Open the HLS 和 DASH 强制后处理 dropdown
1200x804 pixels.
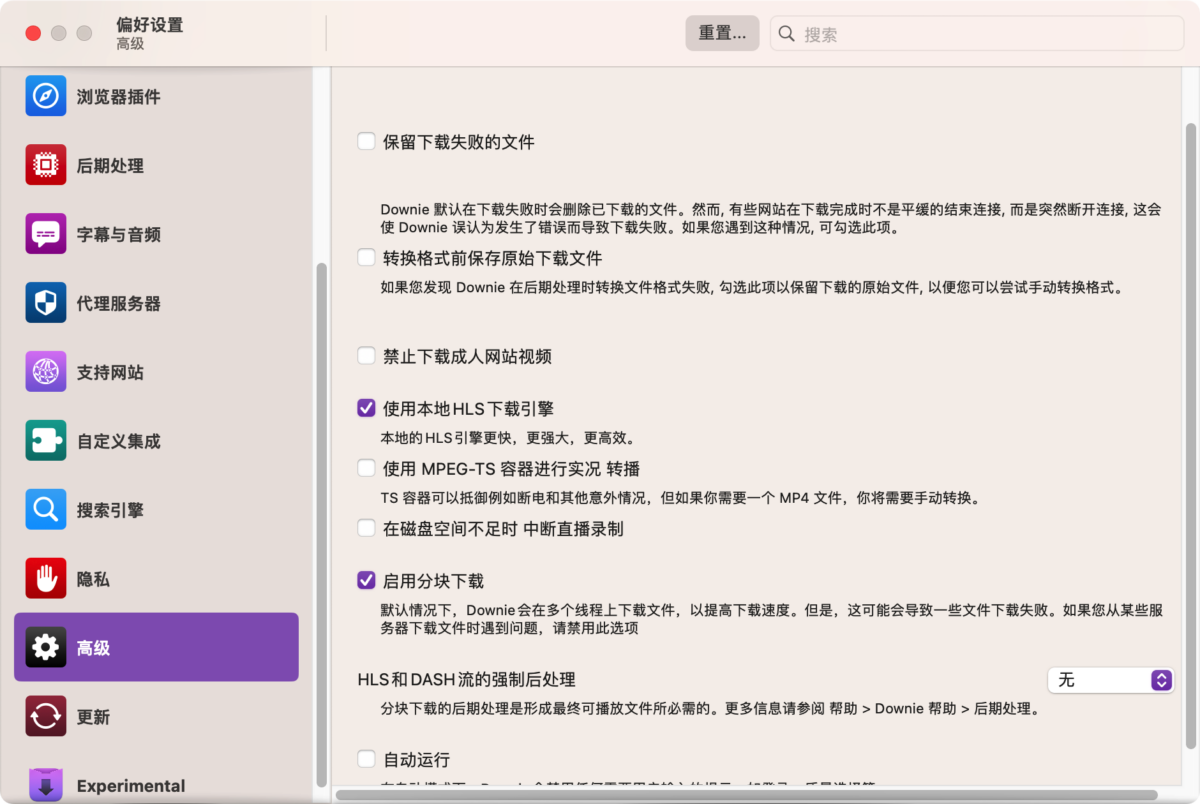click(x=1110, y=679)
